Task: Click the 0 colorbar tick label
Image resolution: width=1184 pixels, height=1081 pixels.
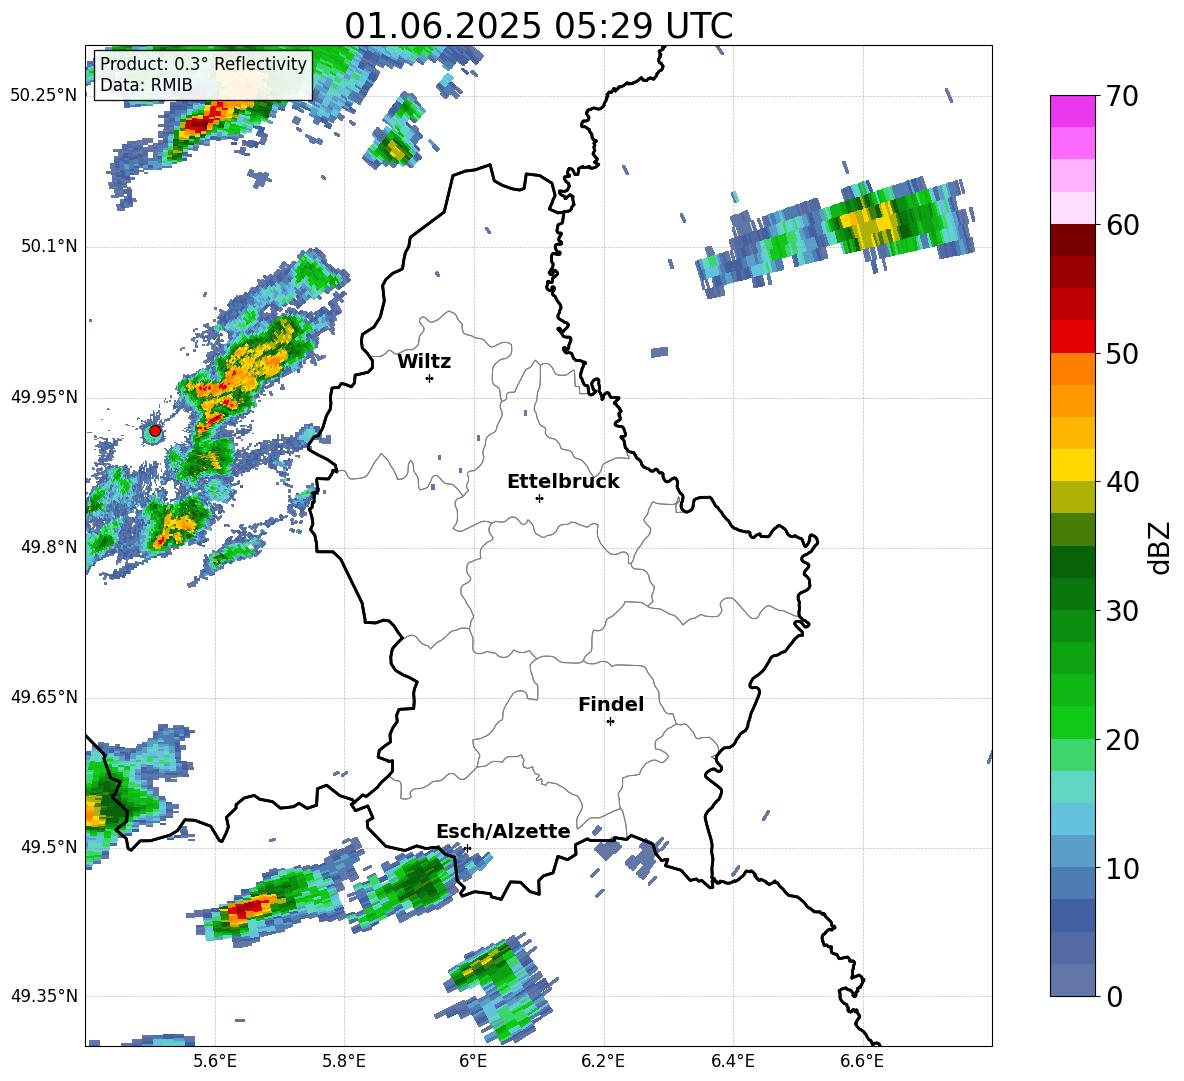Action: point(1114,996)
